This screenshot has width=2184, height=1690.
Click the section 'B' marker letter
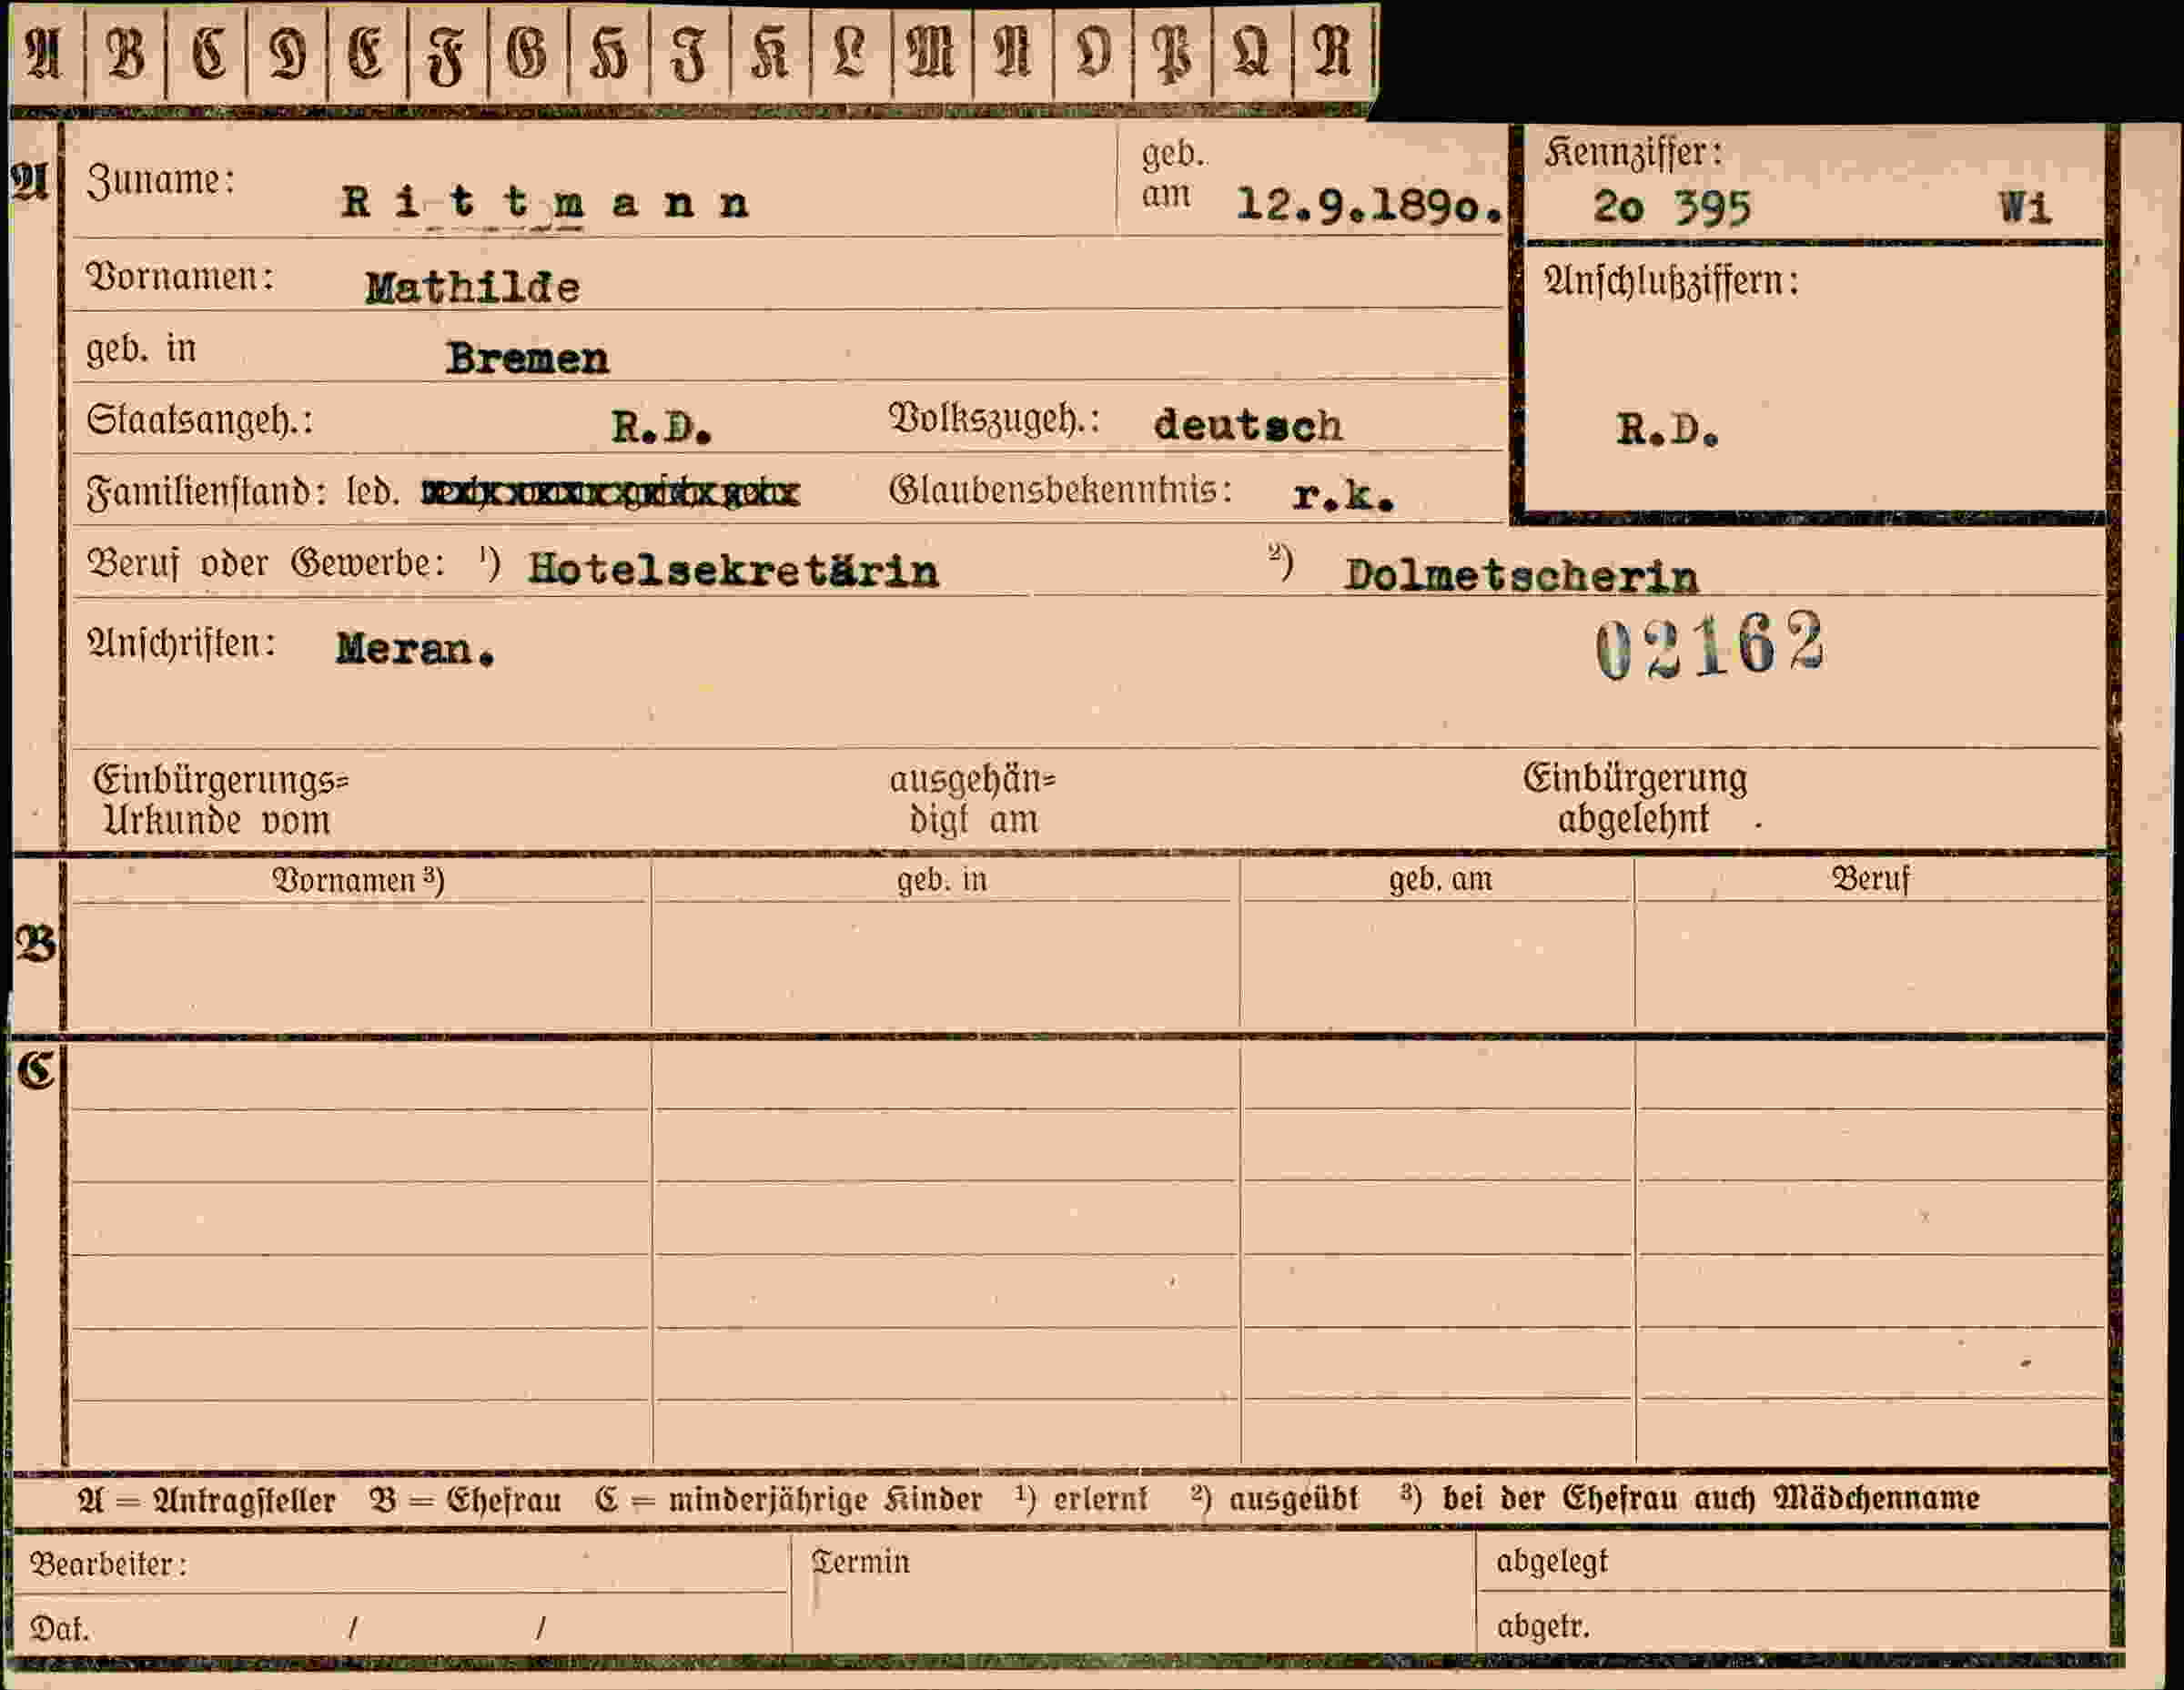(36, 944)
